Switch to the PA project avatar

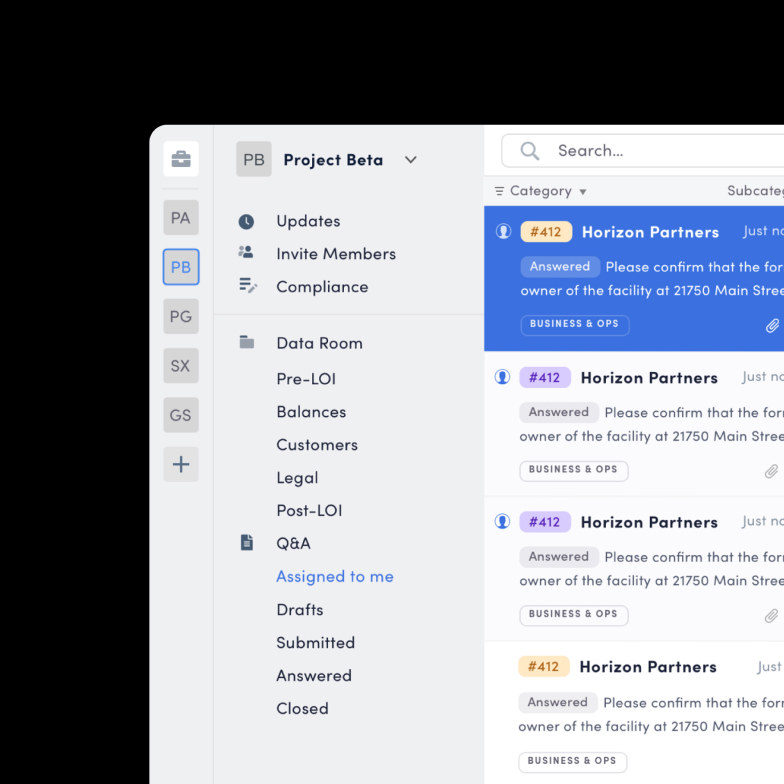[181, 218]
